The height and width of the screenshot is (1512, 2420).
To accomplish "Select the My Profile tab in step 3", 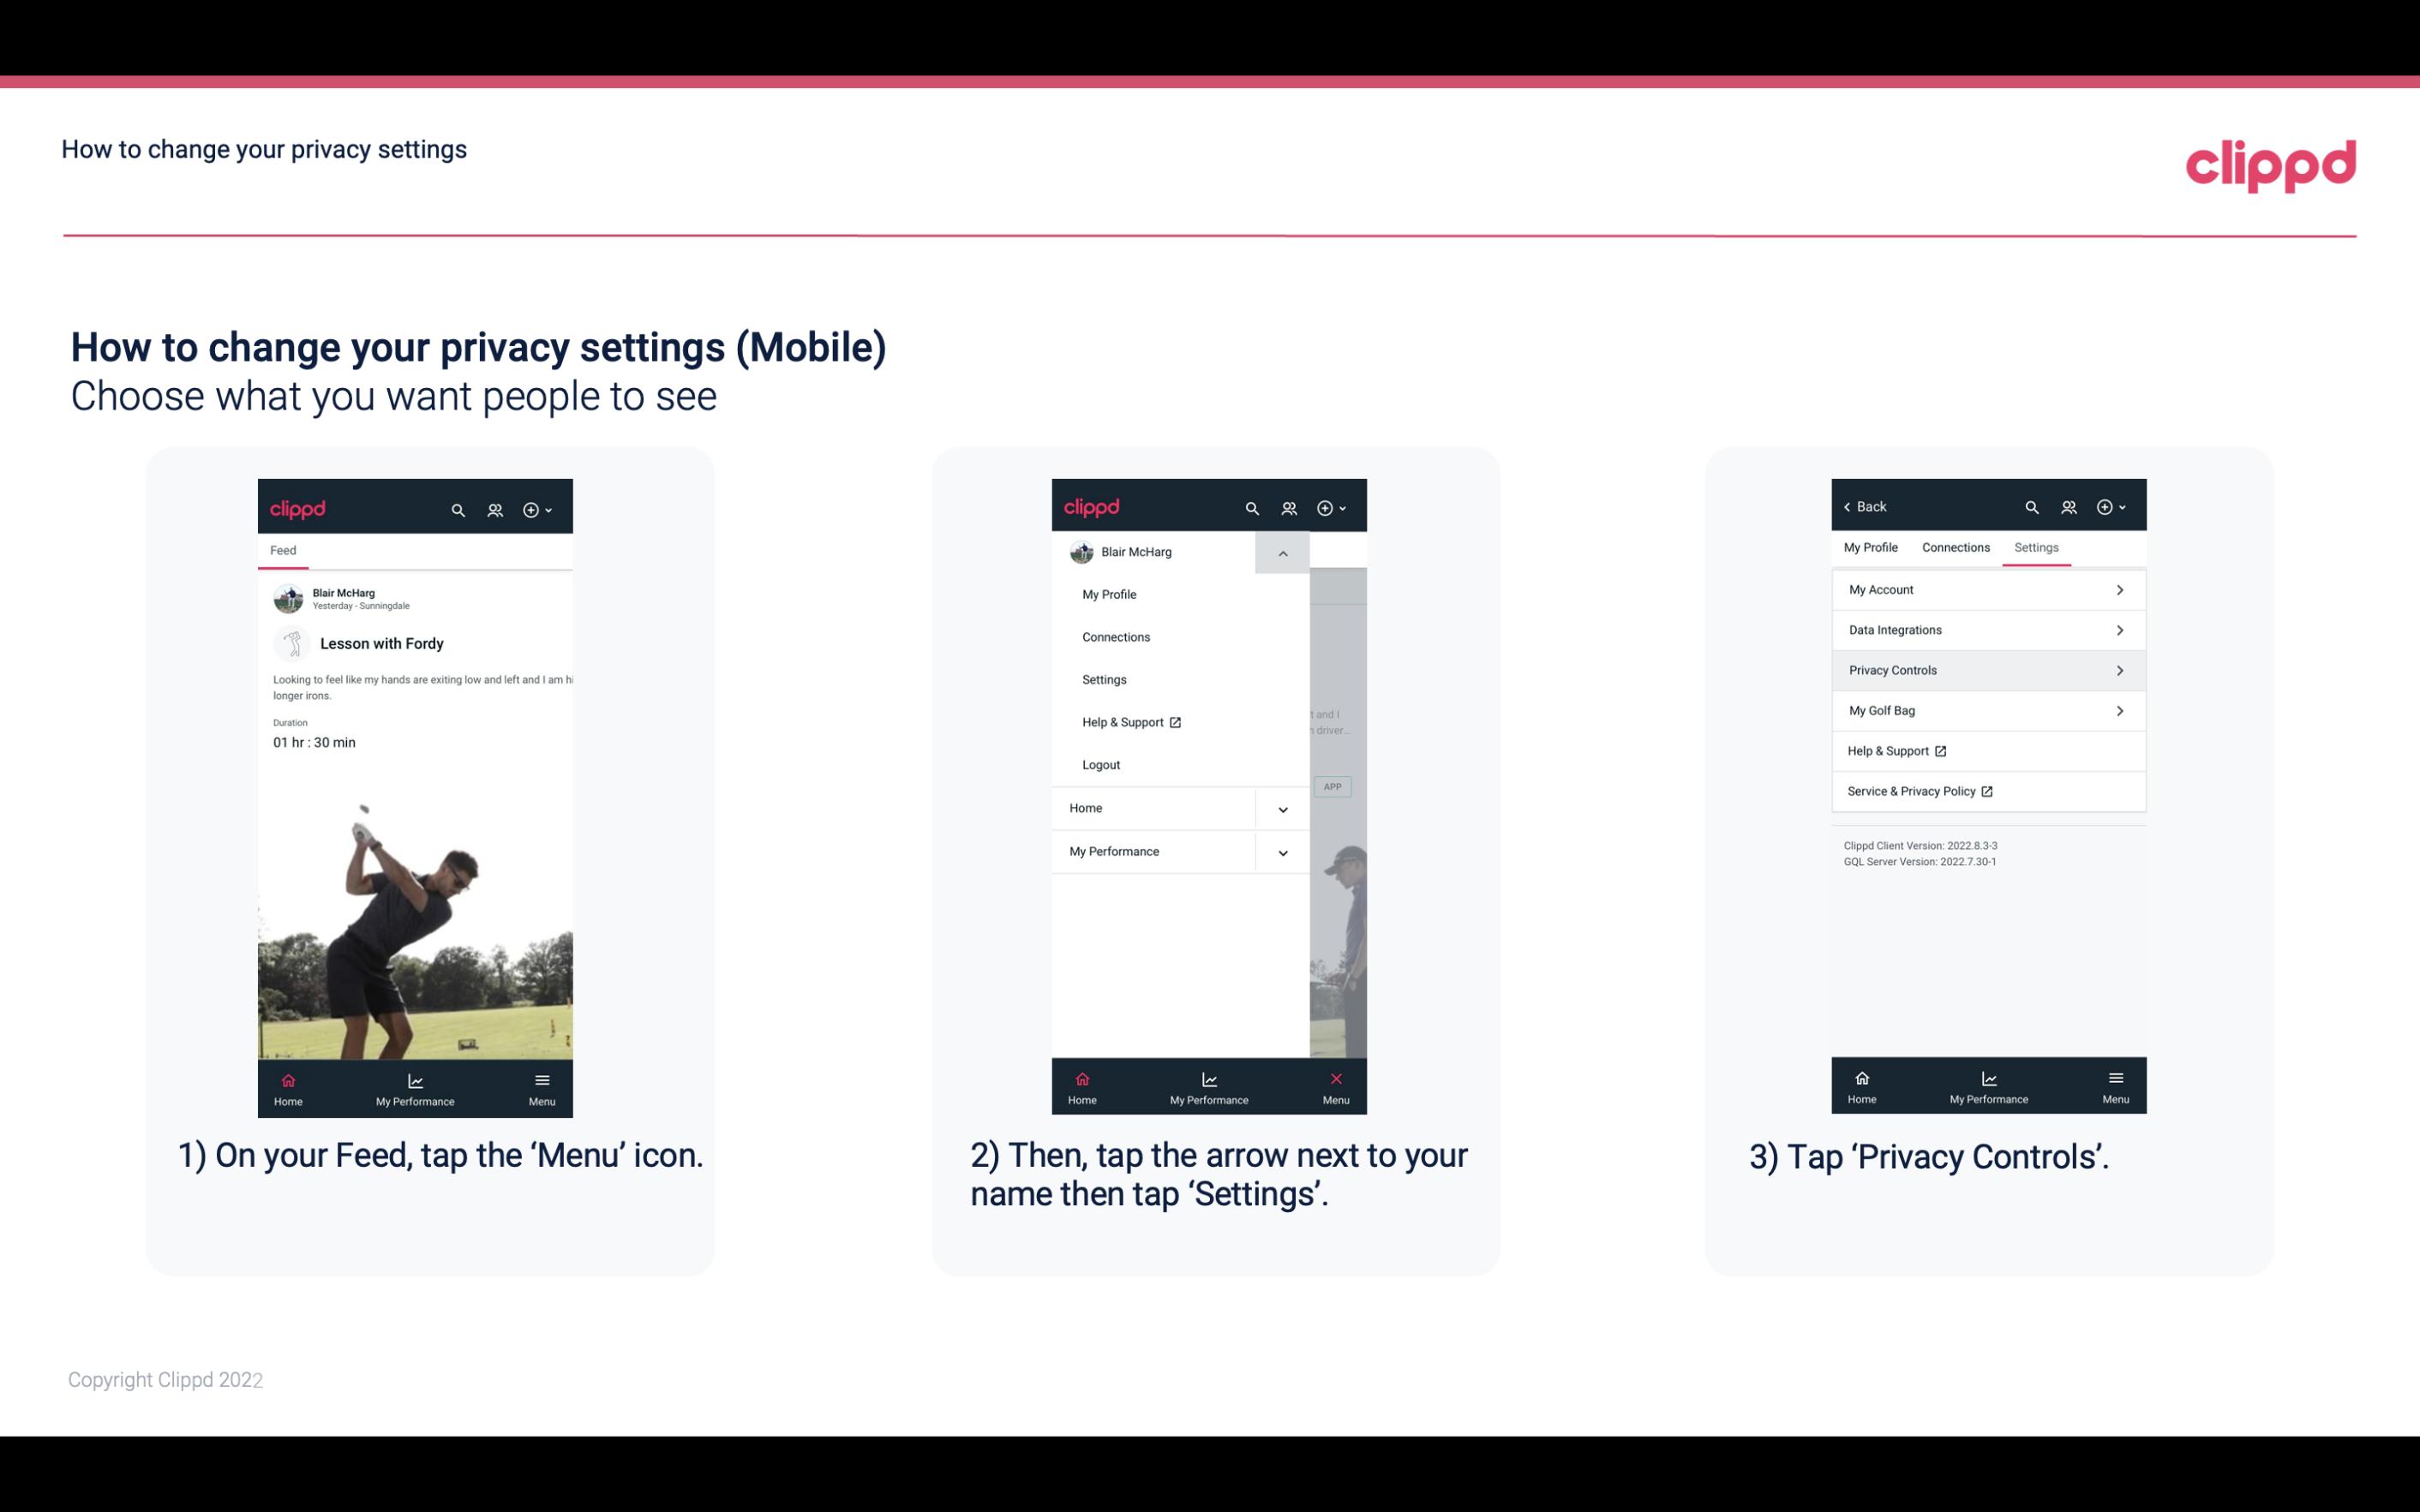I will click(1872, 547).
